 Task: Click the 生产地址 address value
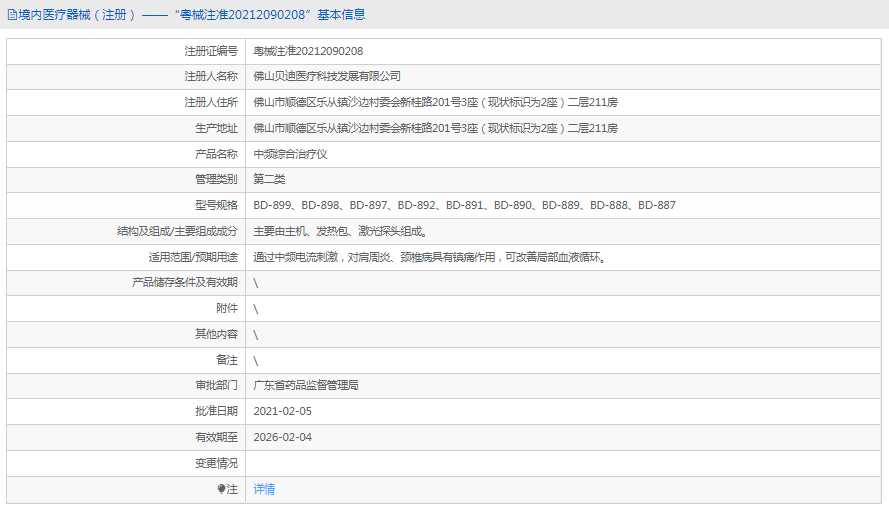(435, 128)
